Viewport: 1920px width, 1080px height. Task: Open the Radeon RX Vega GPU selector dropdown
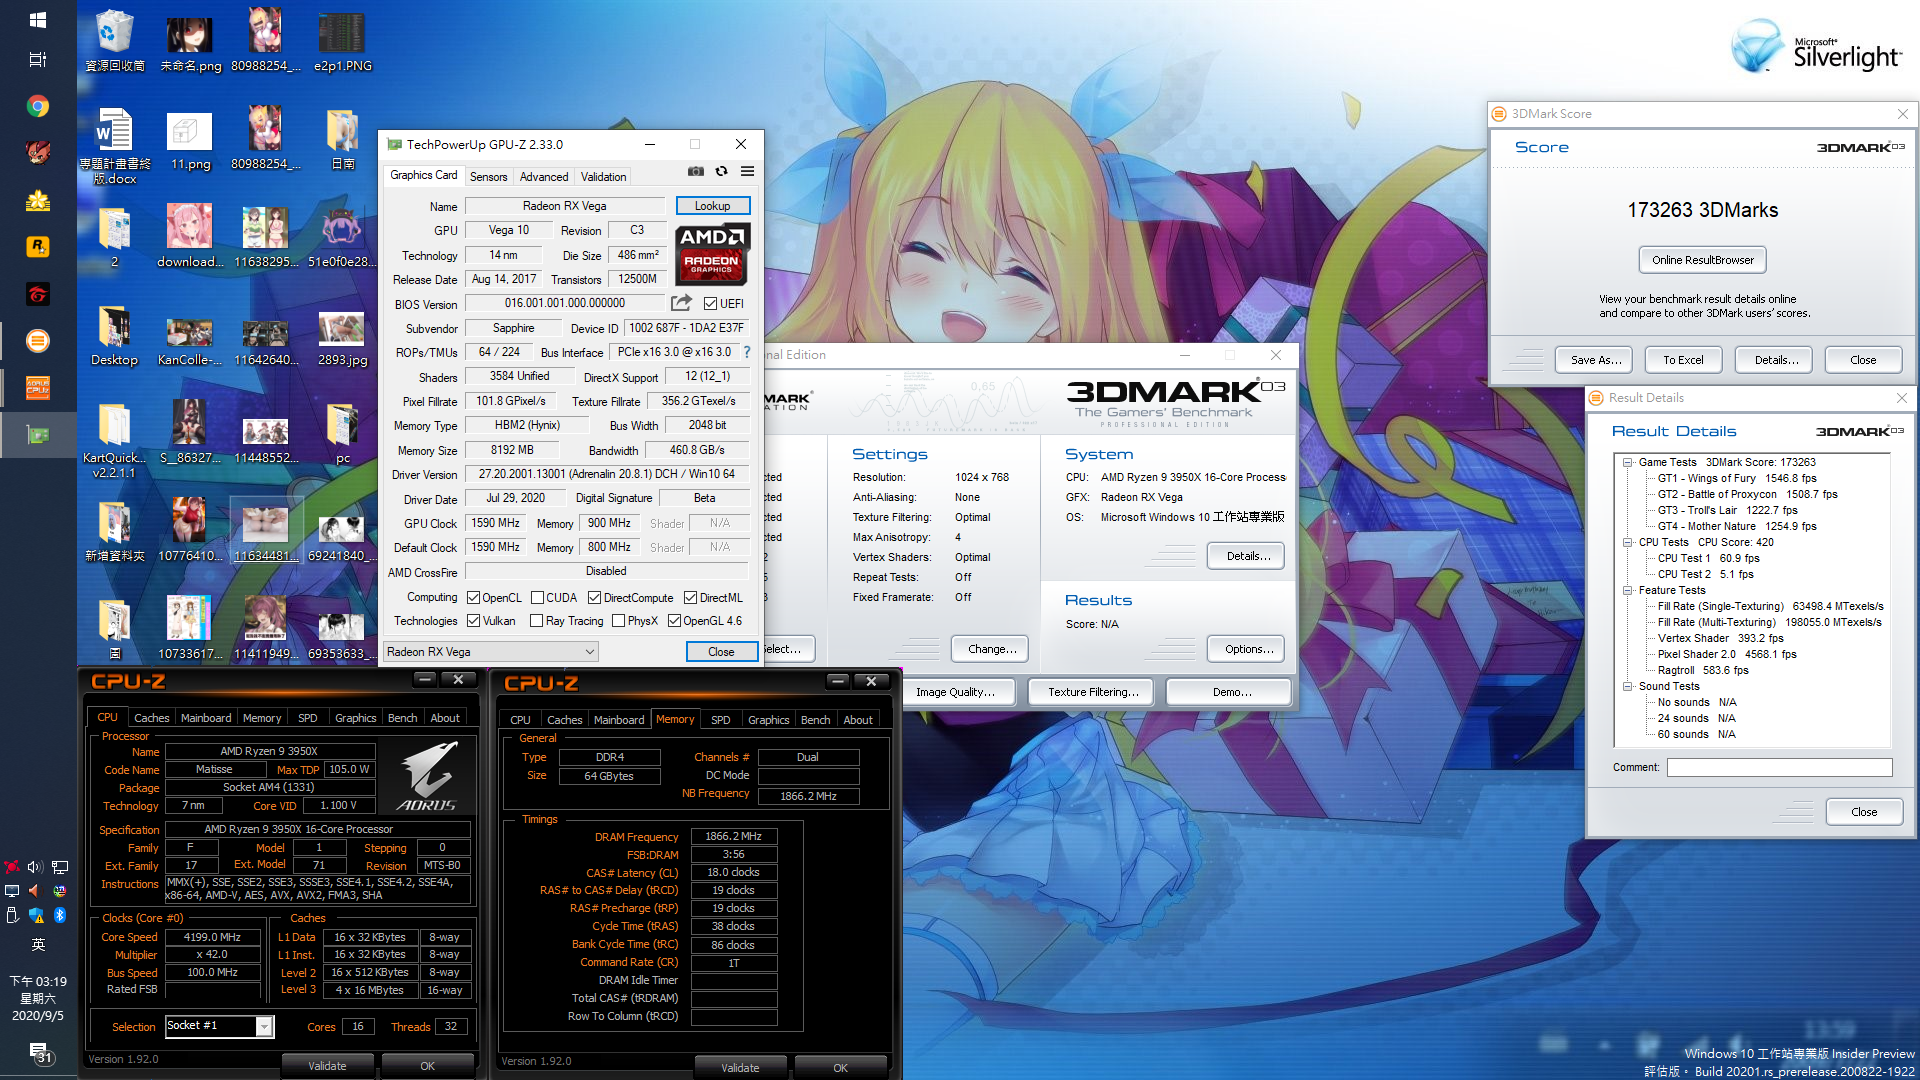click(491, 652)
